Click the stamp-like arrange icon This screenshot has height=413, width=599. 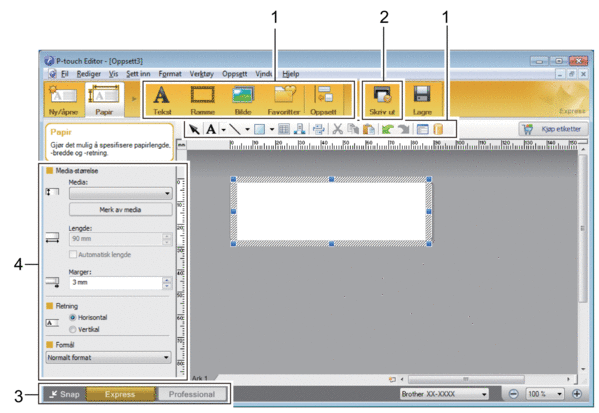(300, 130)
